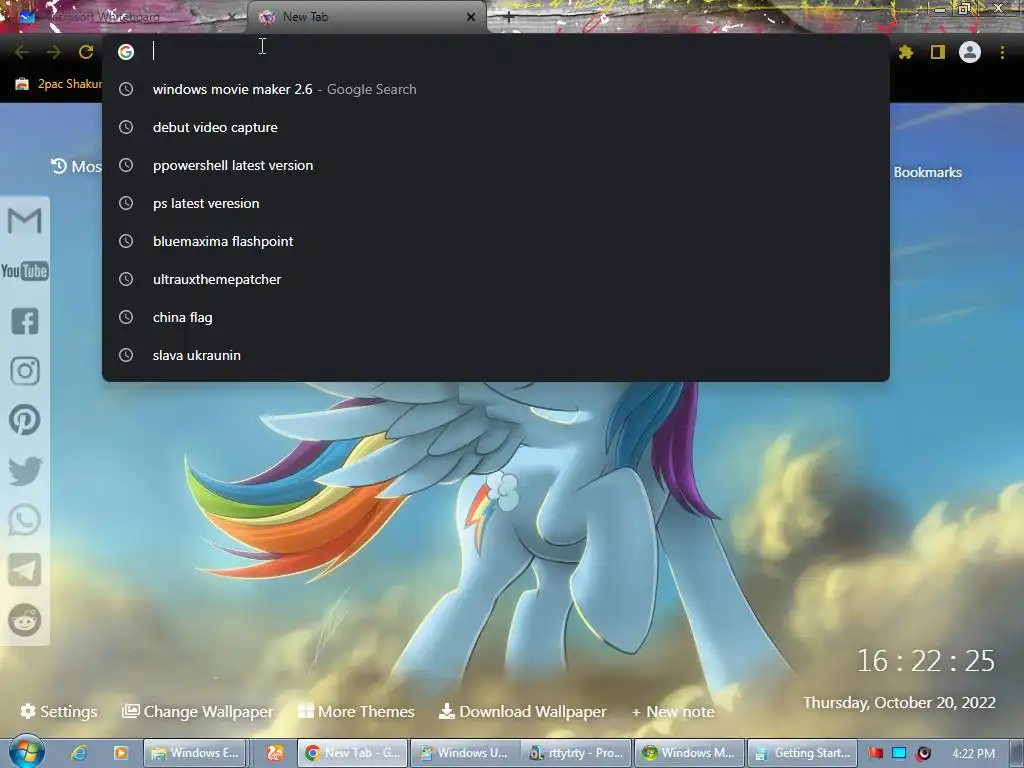Select 'windows movie maker 2.6' suggestion

pos(496,89)
